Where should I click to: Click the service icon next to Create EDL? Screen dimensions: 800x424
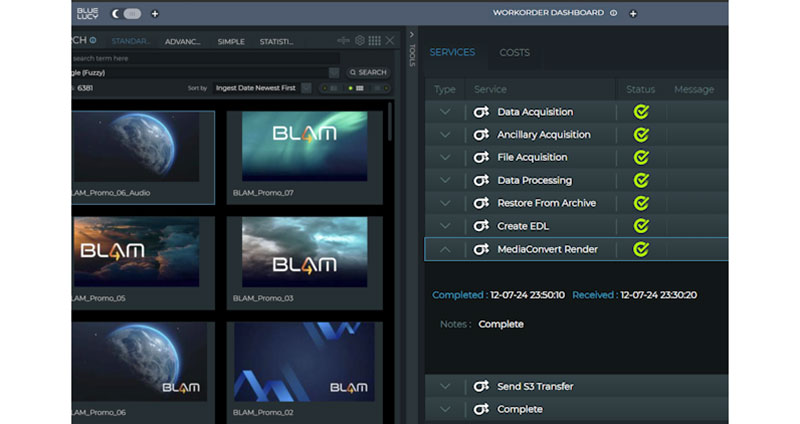(481, 226)
